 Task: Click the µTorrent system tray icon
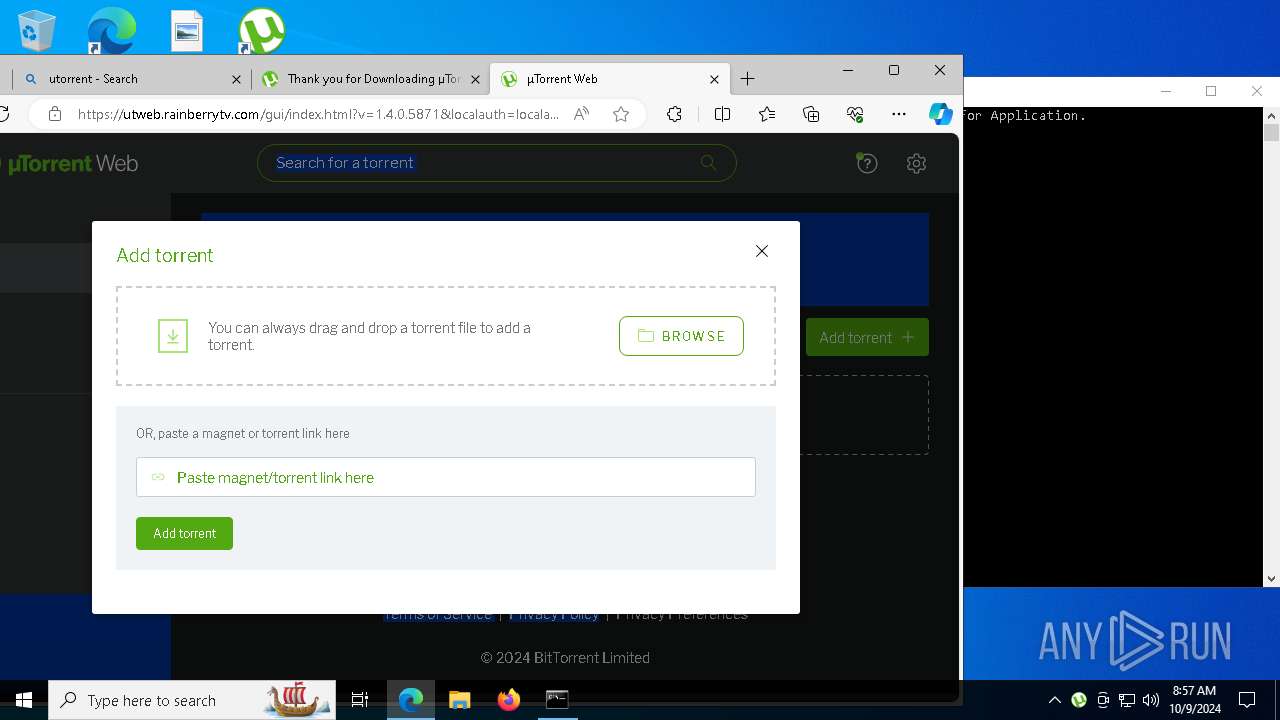[x=1079, y=700]
